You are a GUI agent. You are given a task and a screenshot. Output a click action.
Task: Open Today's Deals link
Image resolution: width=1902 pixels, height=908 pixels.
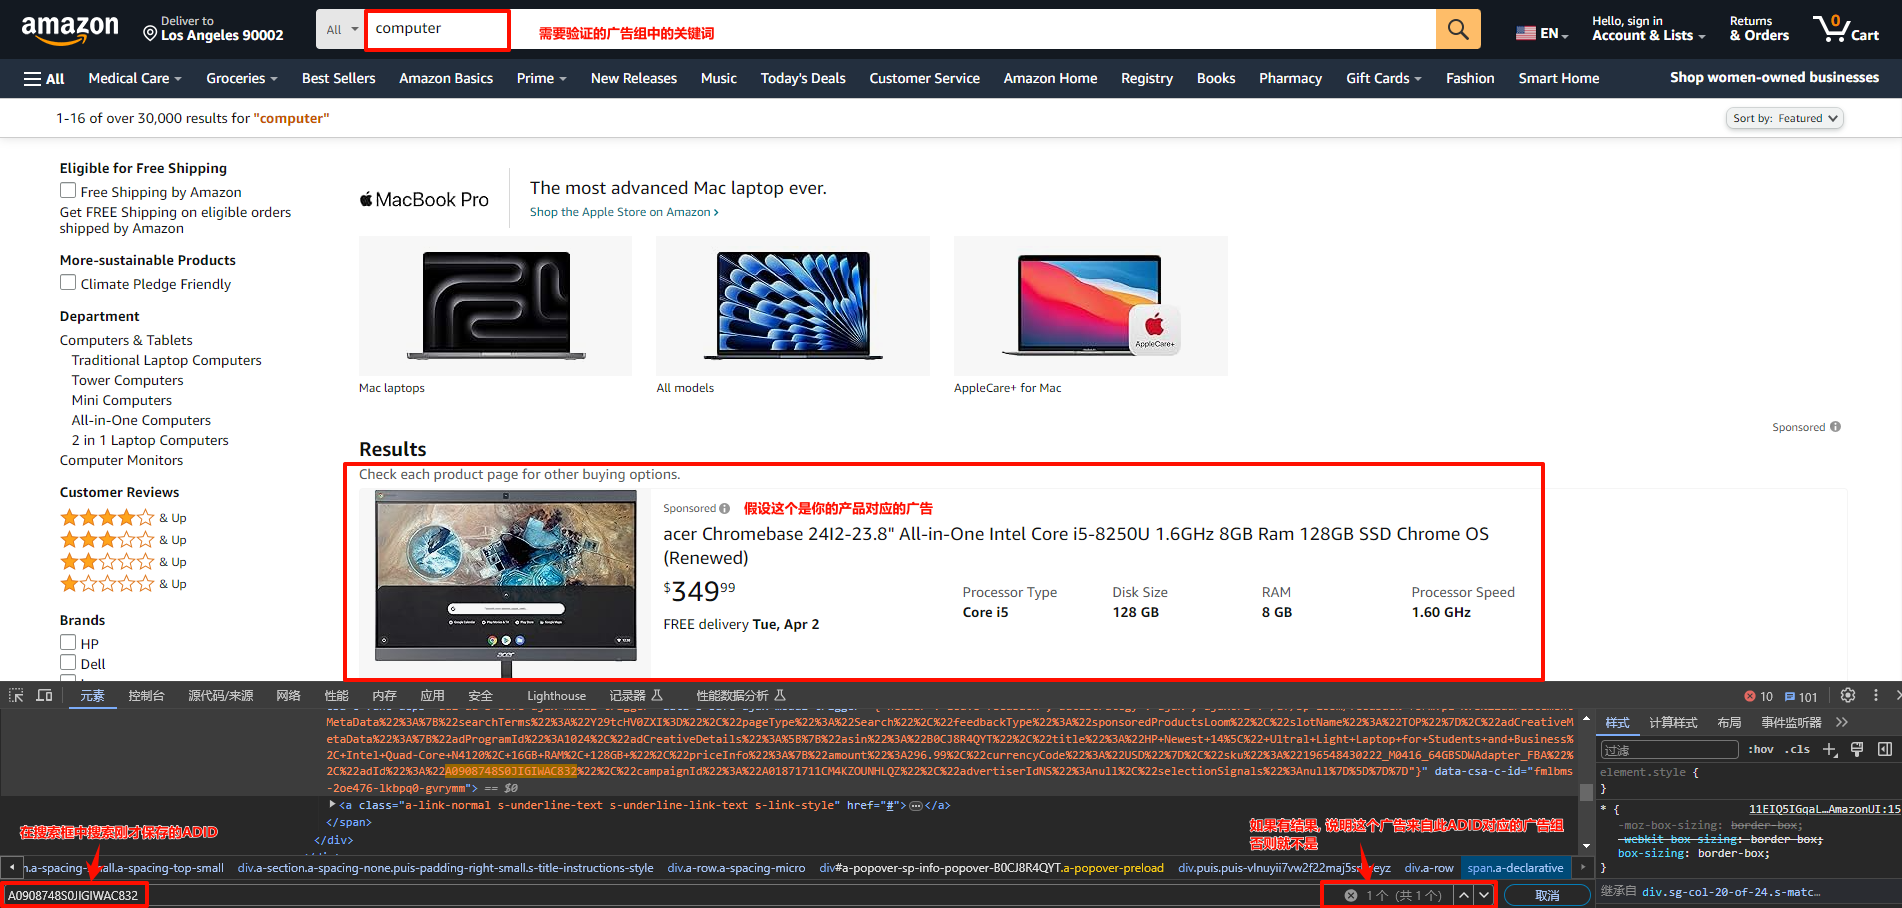point(803,78)
